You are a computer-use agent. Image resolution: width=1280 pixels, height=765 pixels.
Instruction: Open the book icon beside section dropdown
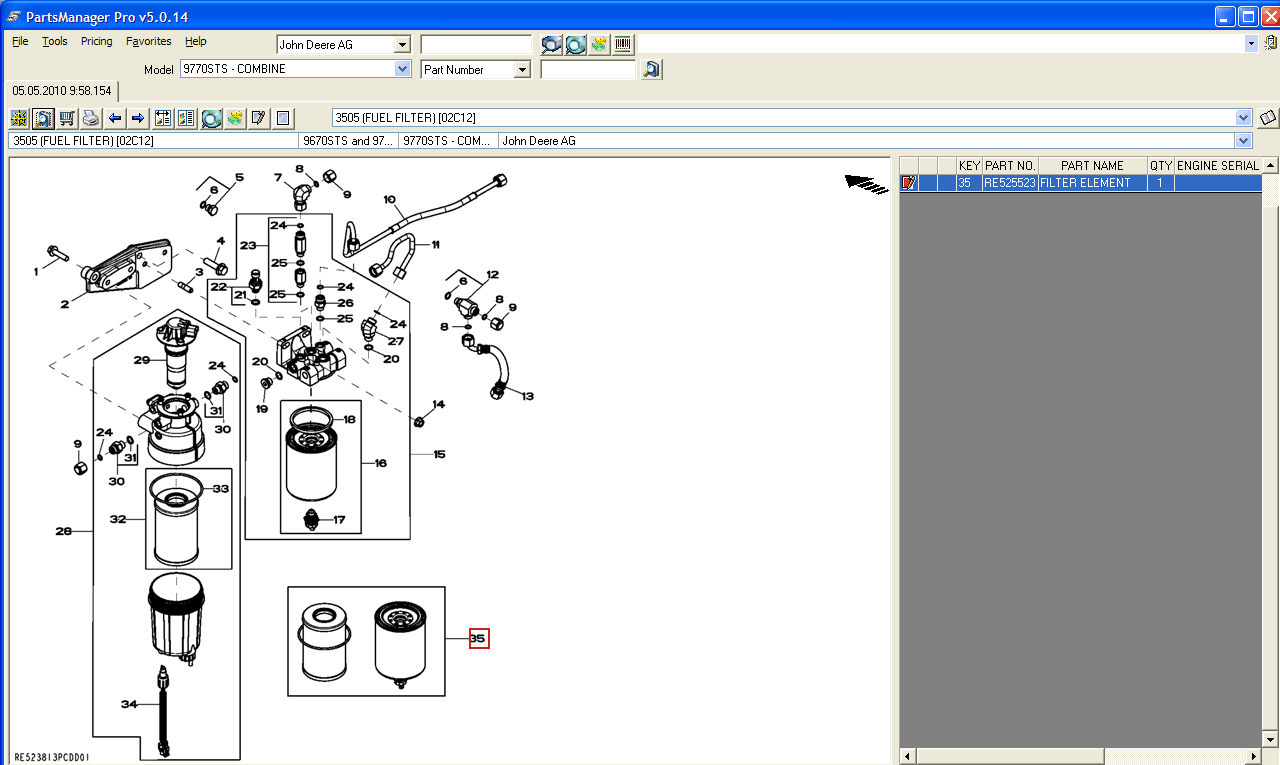coord(1268,118)
